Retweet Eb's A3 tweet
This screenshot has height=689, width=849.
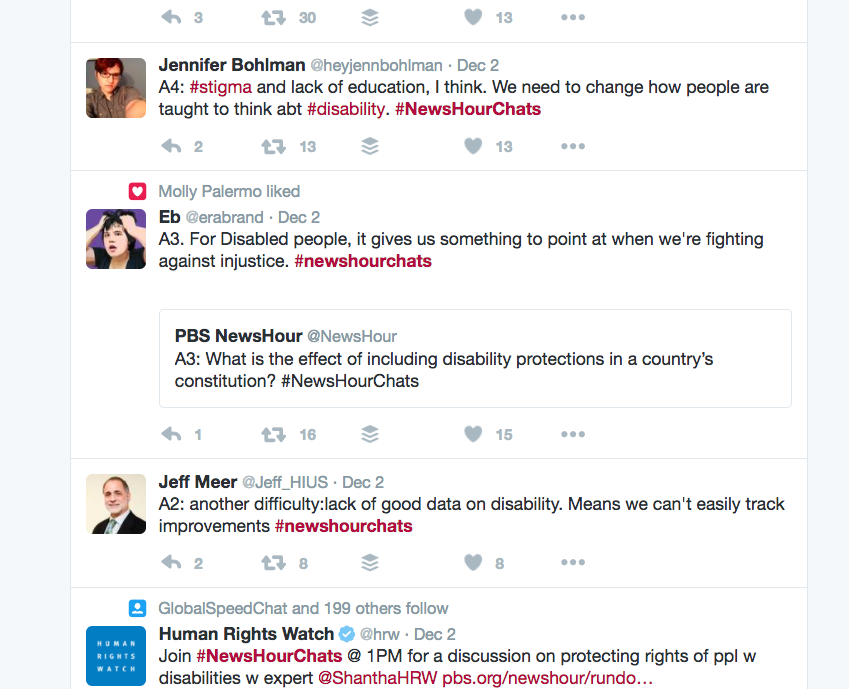273,434
